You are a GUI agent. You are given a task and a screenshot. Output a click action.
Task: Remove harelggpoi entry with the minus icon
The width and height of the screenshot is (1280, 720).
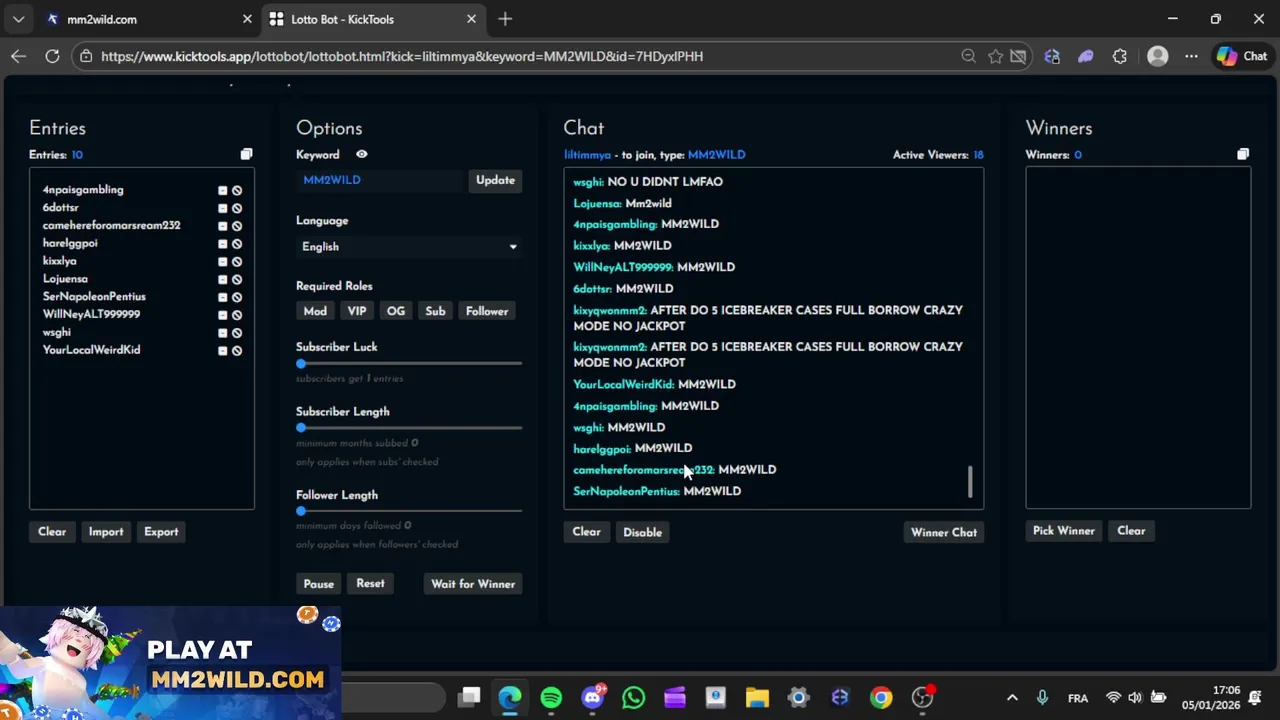coord(222,244)
